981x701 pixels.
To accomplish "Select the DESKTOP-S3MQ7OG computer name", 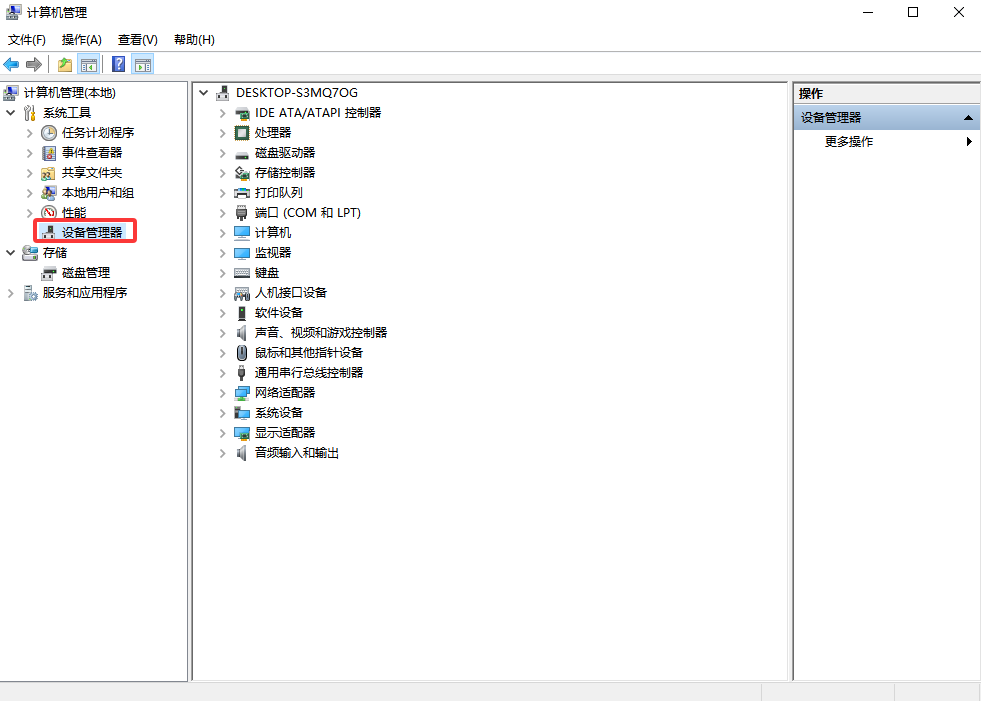I will (x=297, y=93).
